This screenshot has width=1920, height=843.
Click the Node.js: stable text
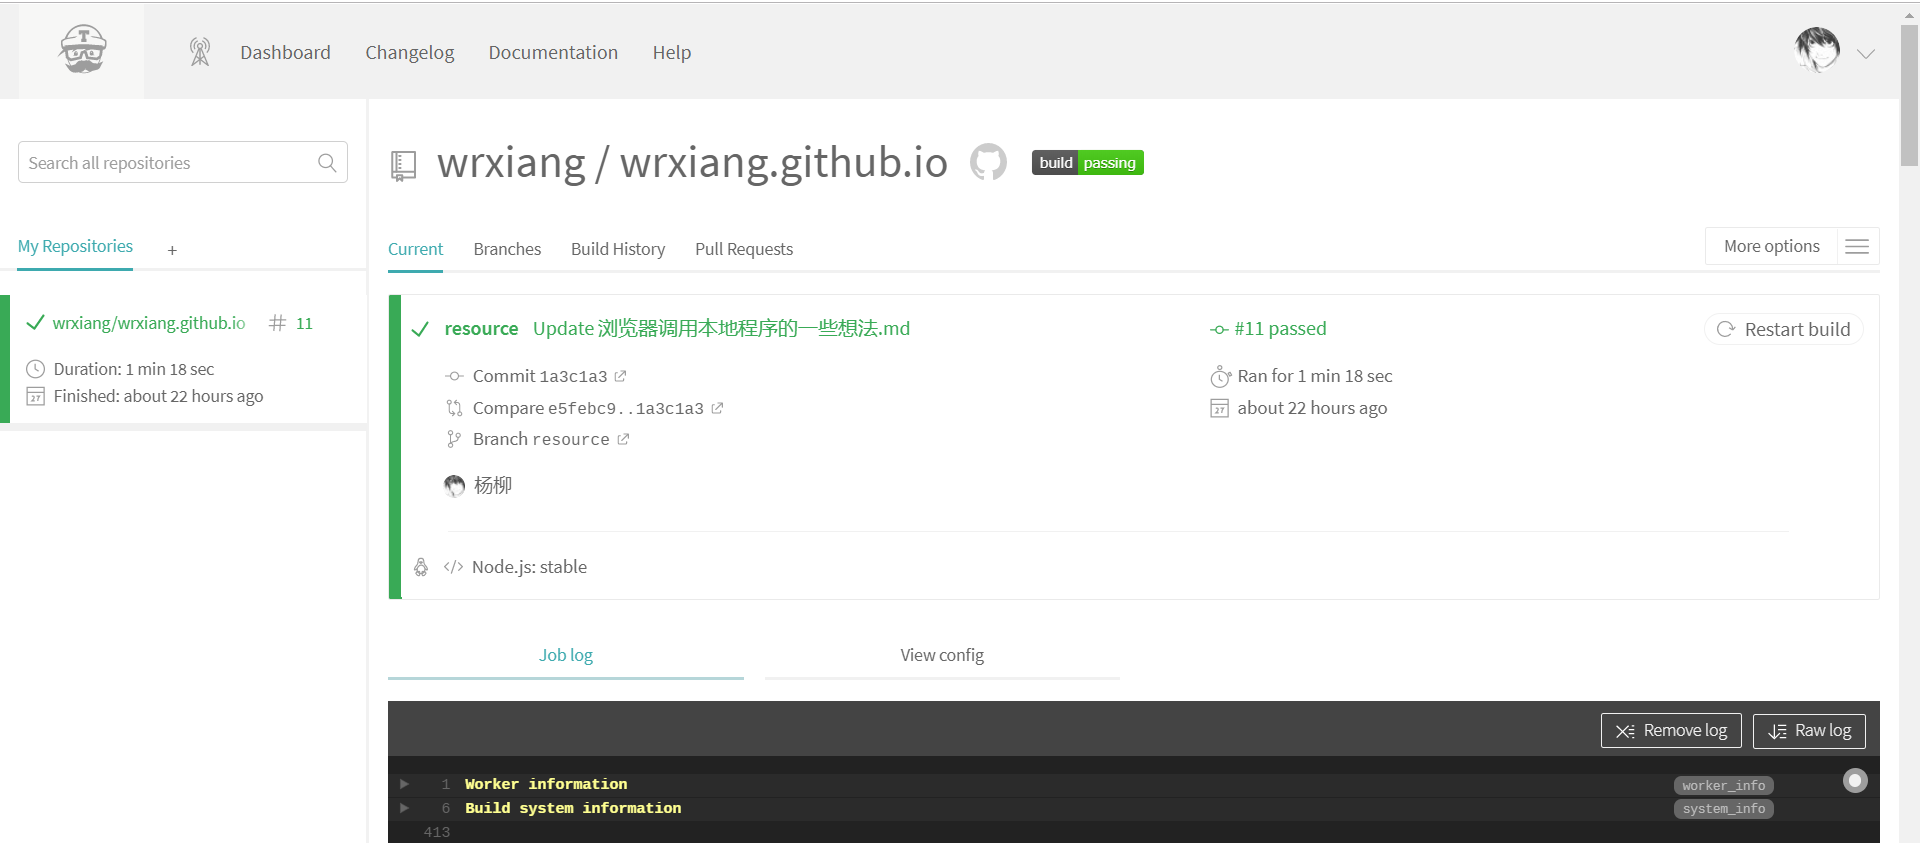(x=529, y=567)
